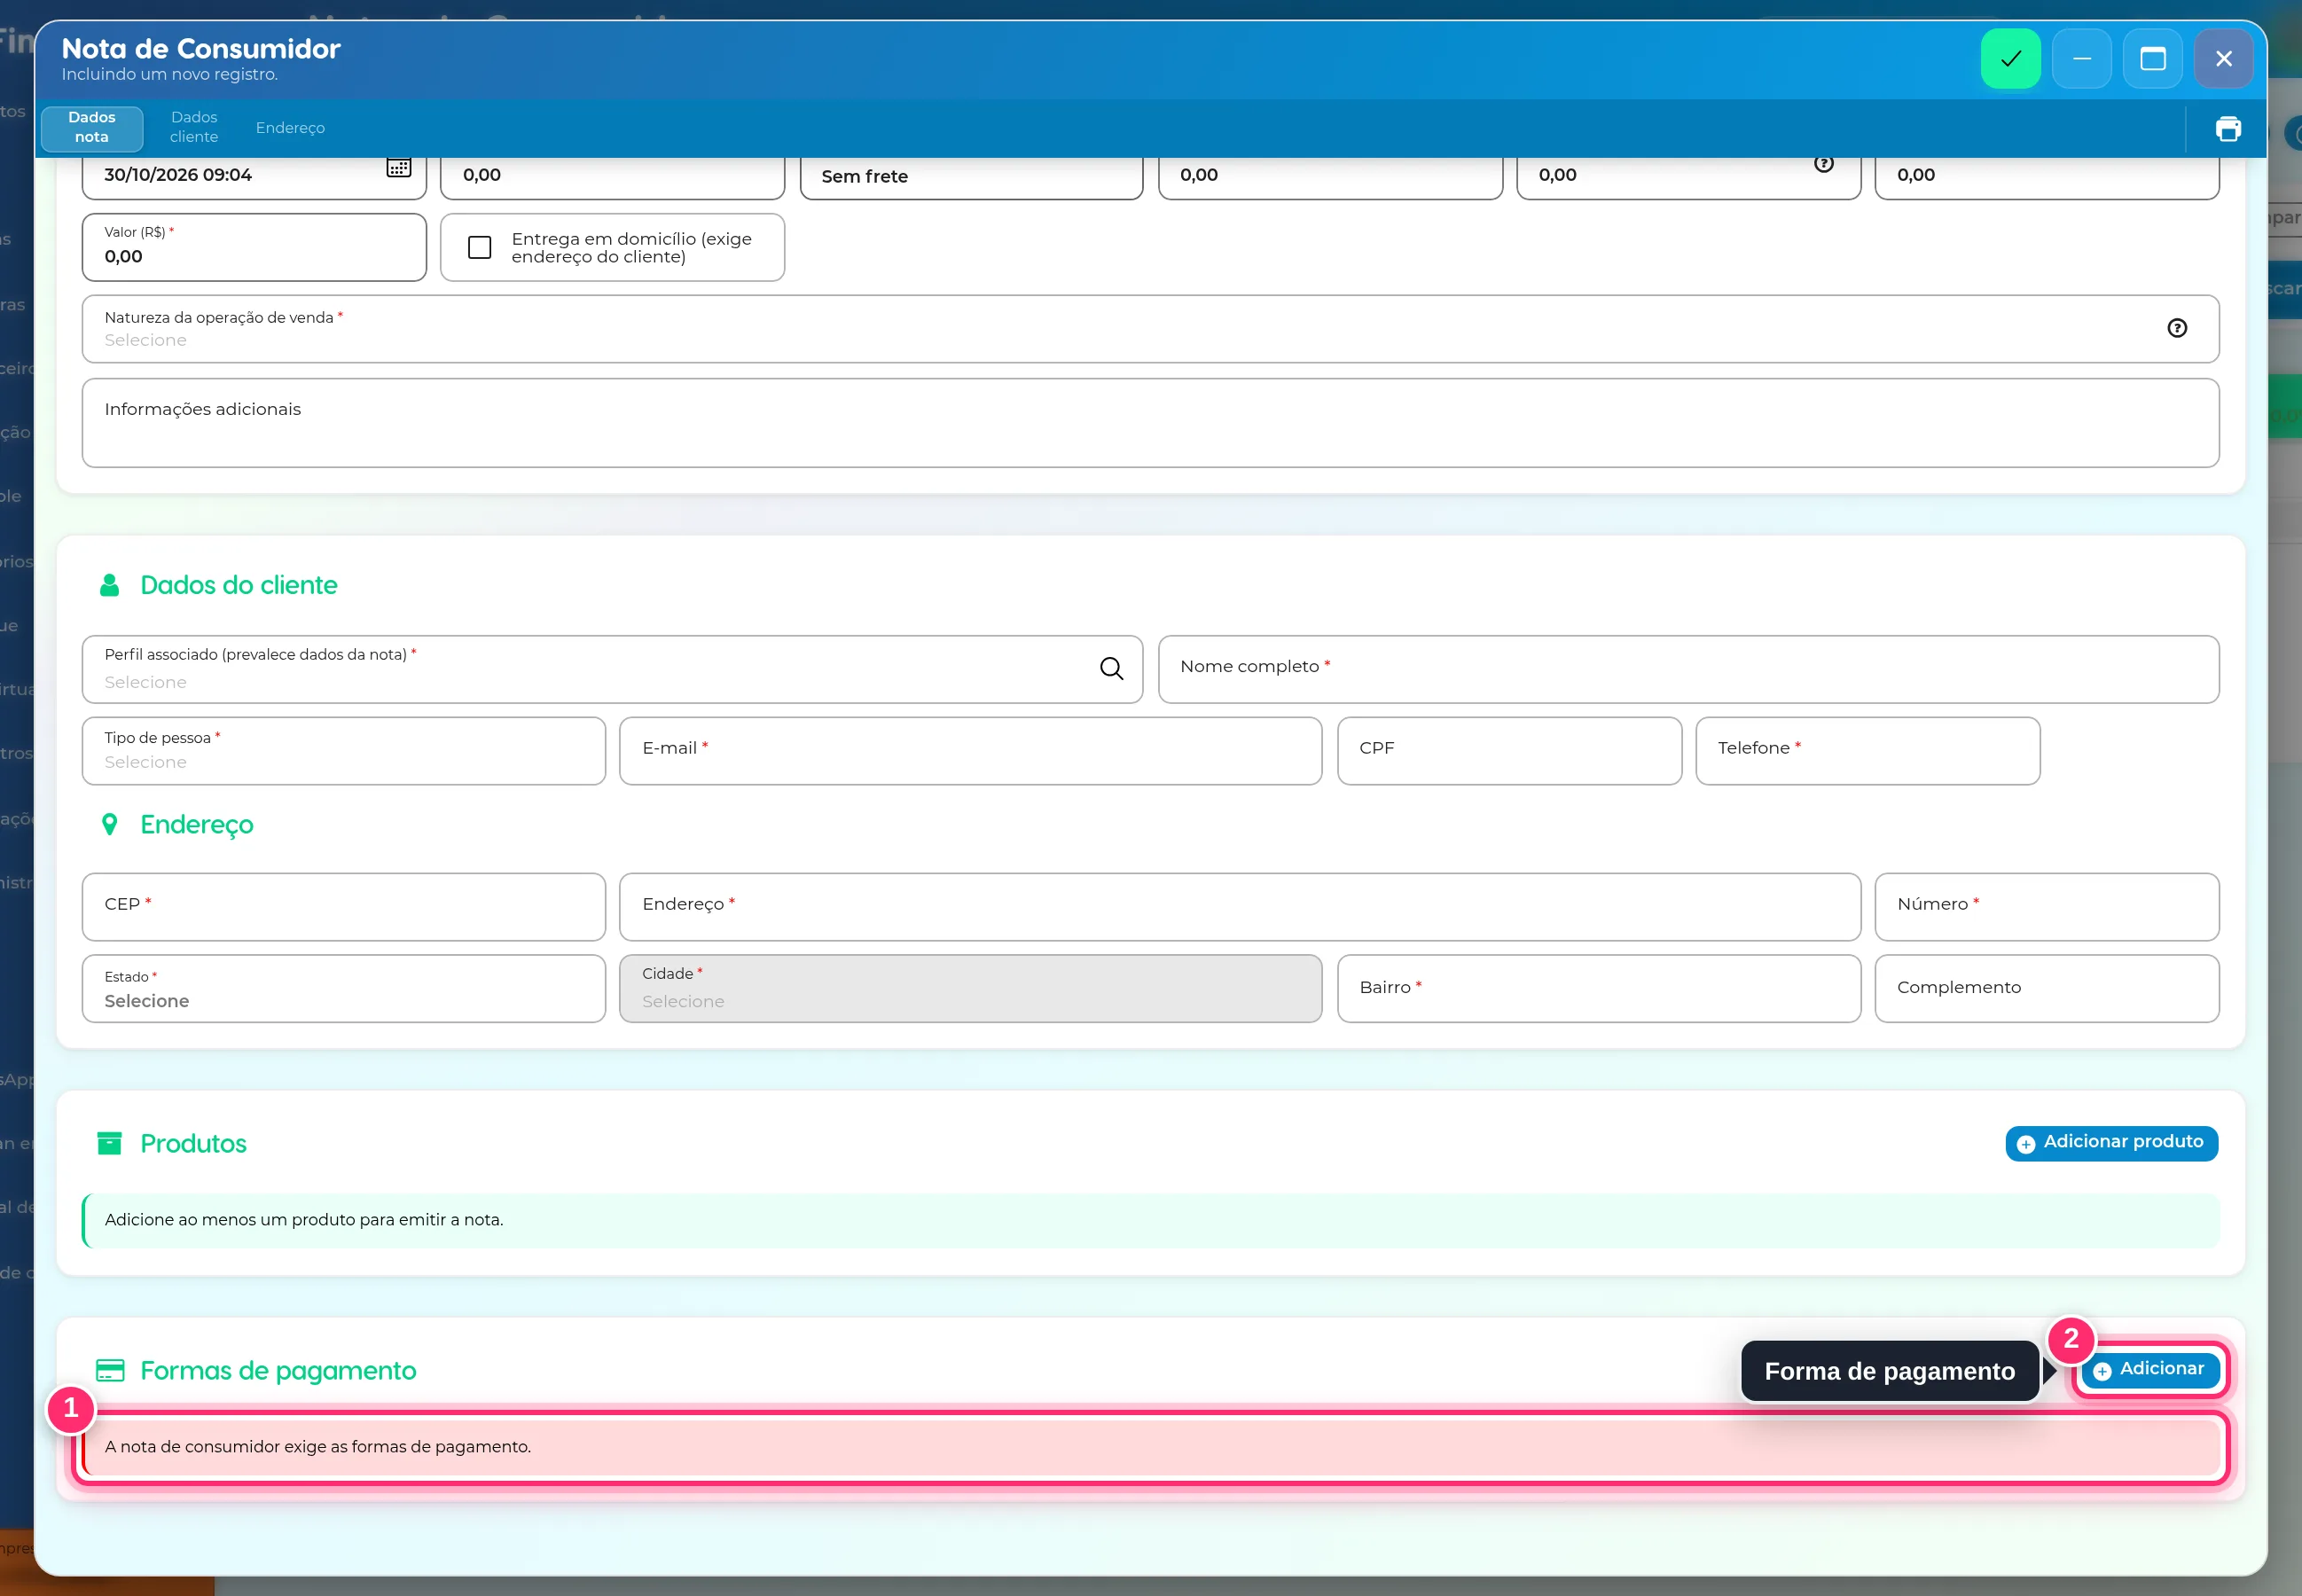Image resolution: width=2302 pixels, height=1596 pixels.
Task: Click the Produtos section heading
Action: [193, 1143]
